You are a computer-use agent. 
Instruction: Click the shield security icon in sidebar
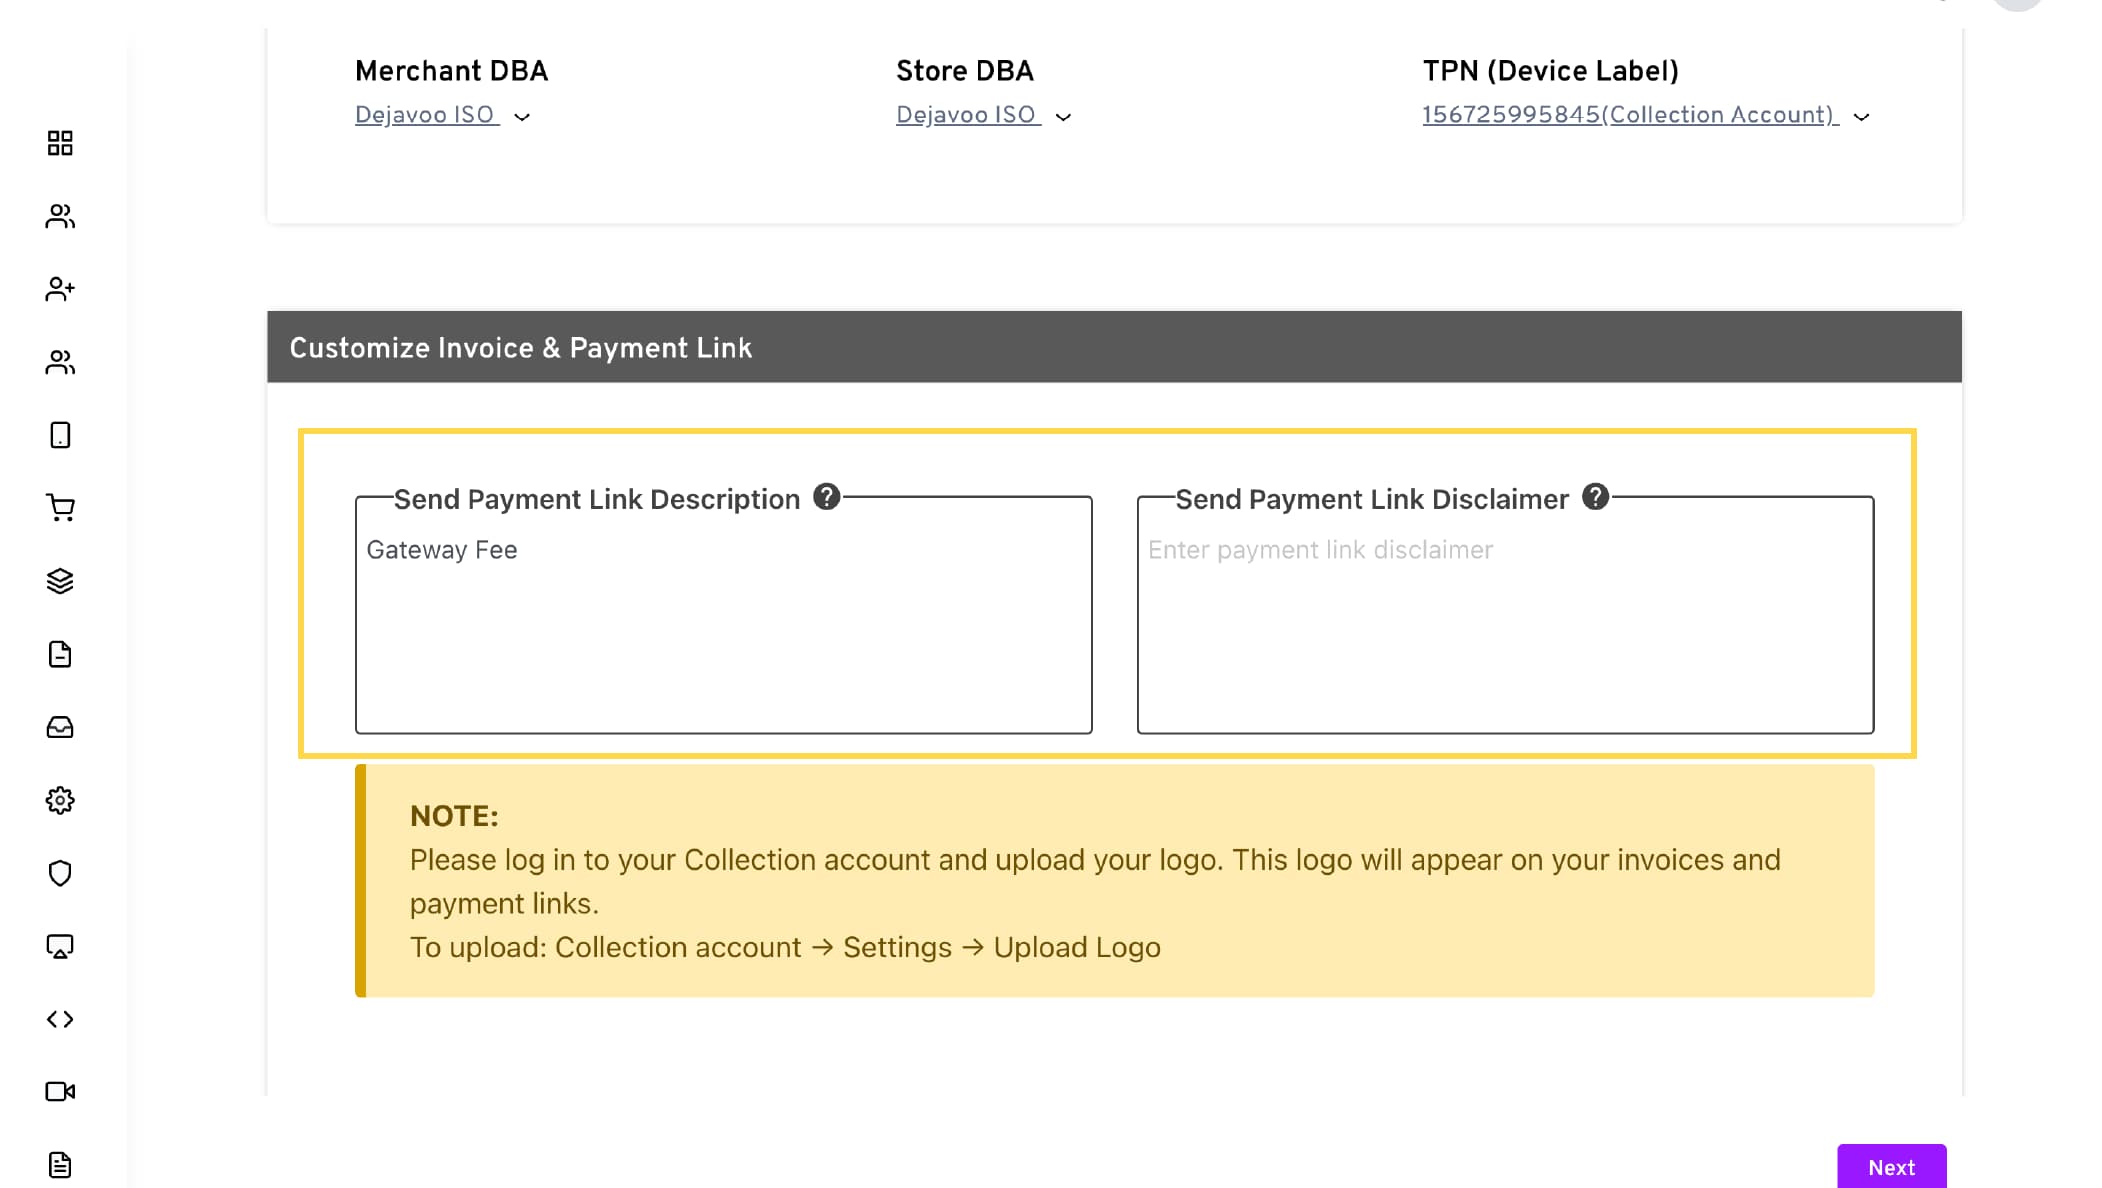tap(60, 873)
